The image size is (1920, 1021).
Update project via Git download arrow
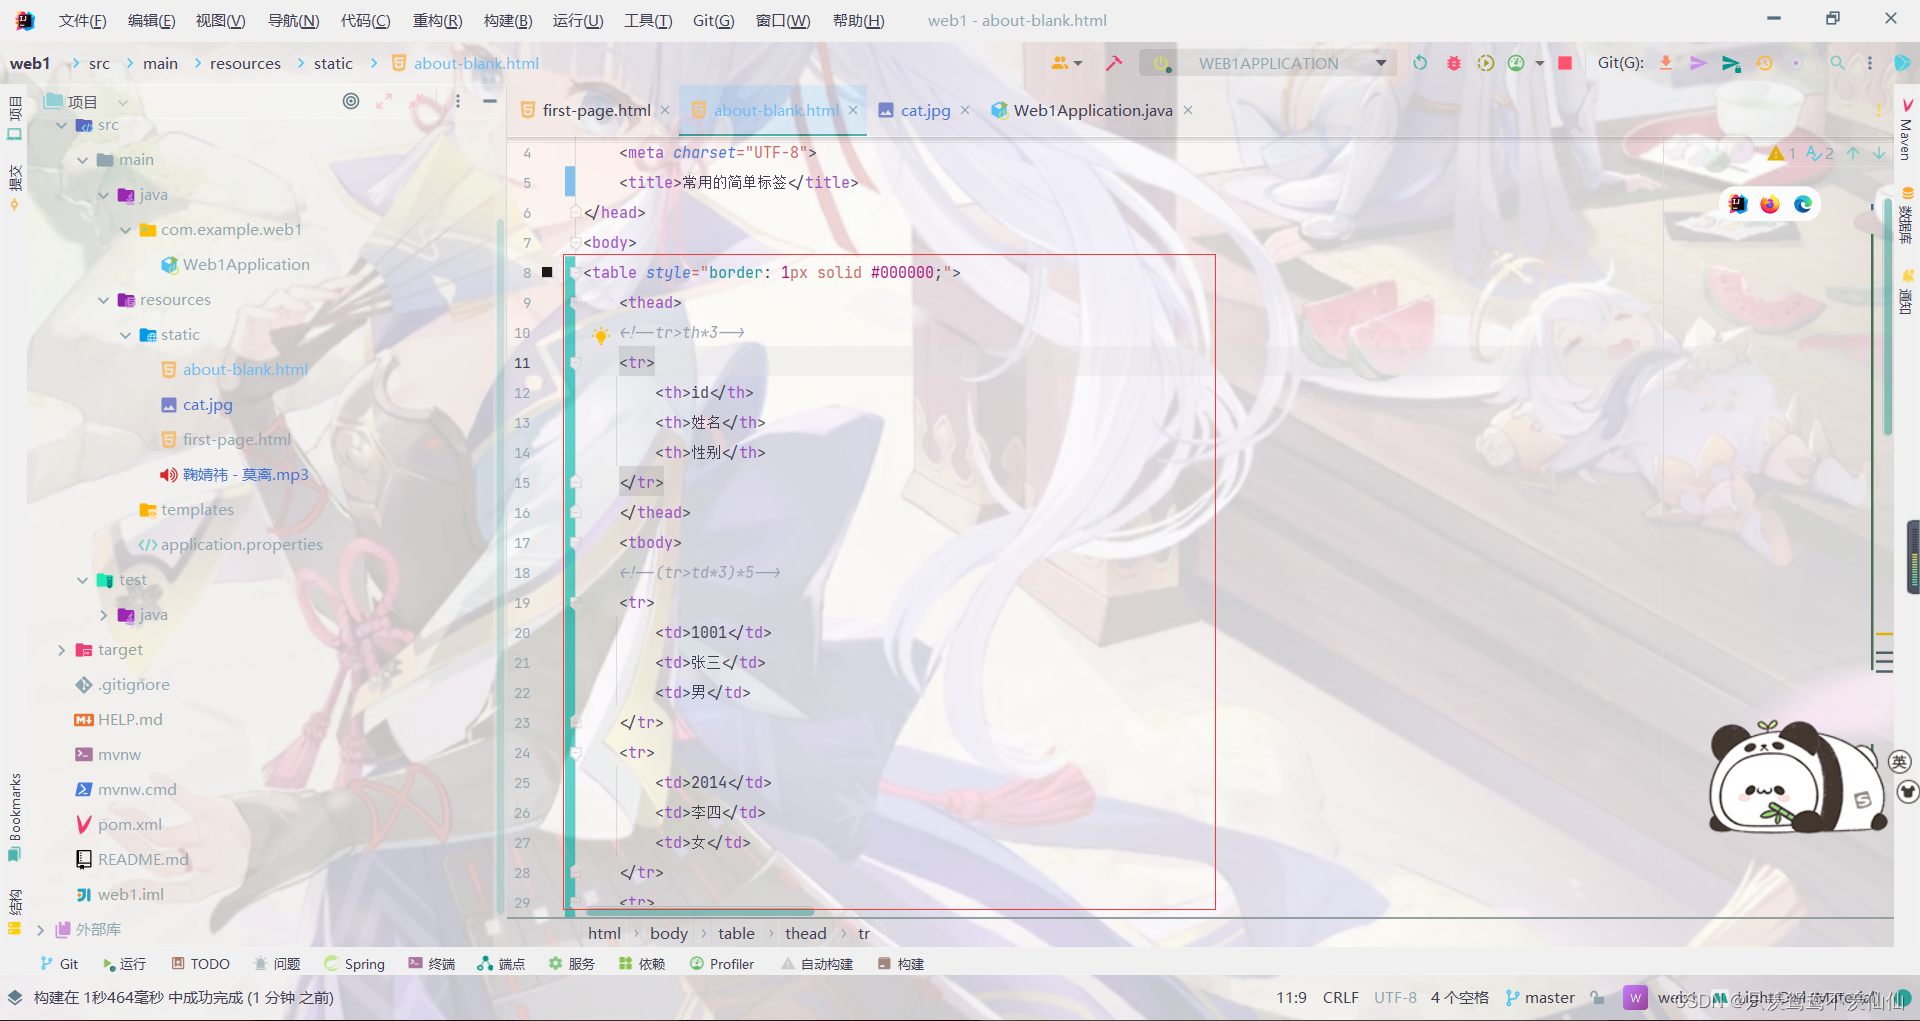[x=1666, y=63]
